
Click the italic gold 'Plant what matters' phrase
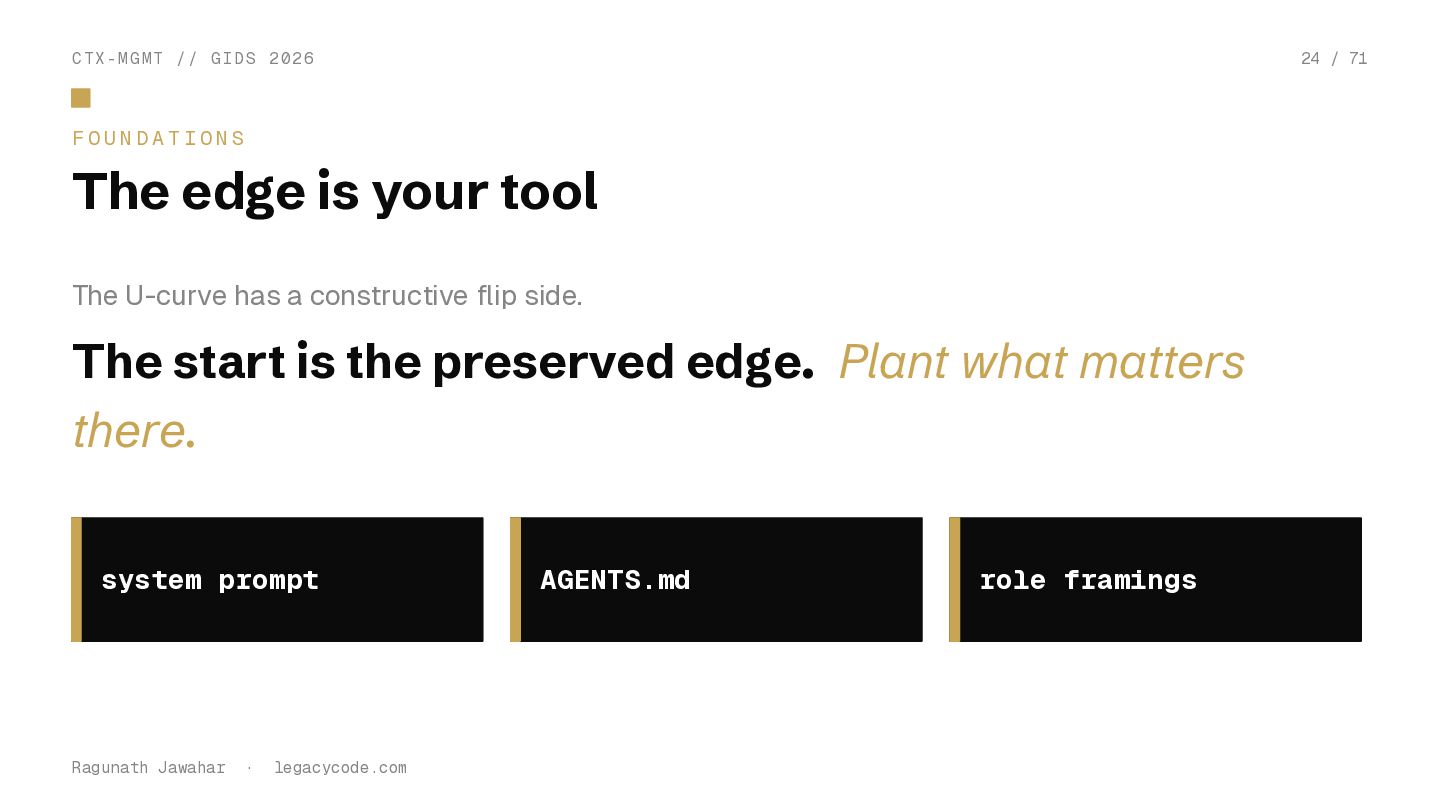pyautogui.click(x=1041, y=362)
